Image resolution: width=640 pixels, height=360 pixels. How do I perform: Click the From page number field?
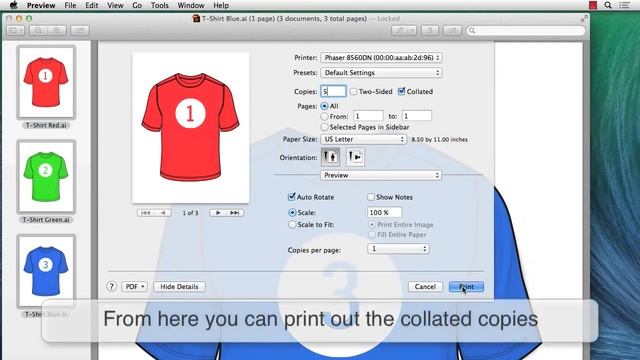click(368, 116)
